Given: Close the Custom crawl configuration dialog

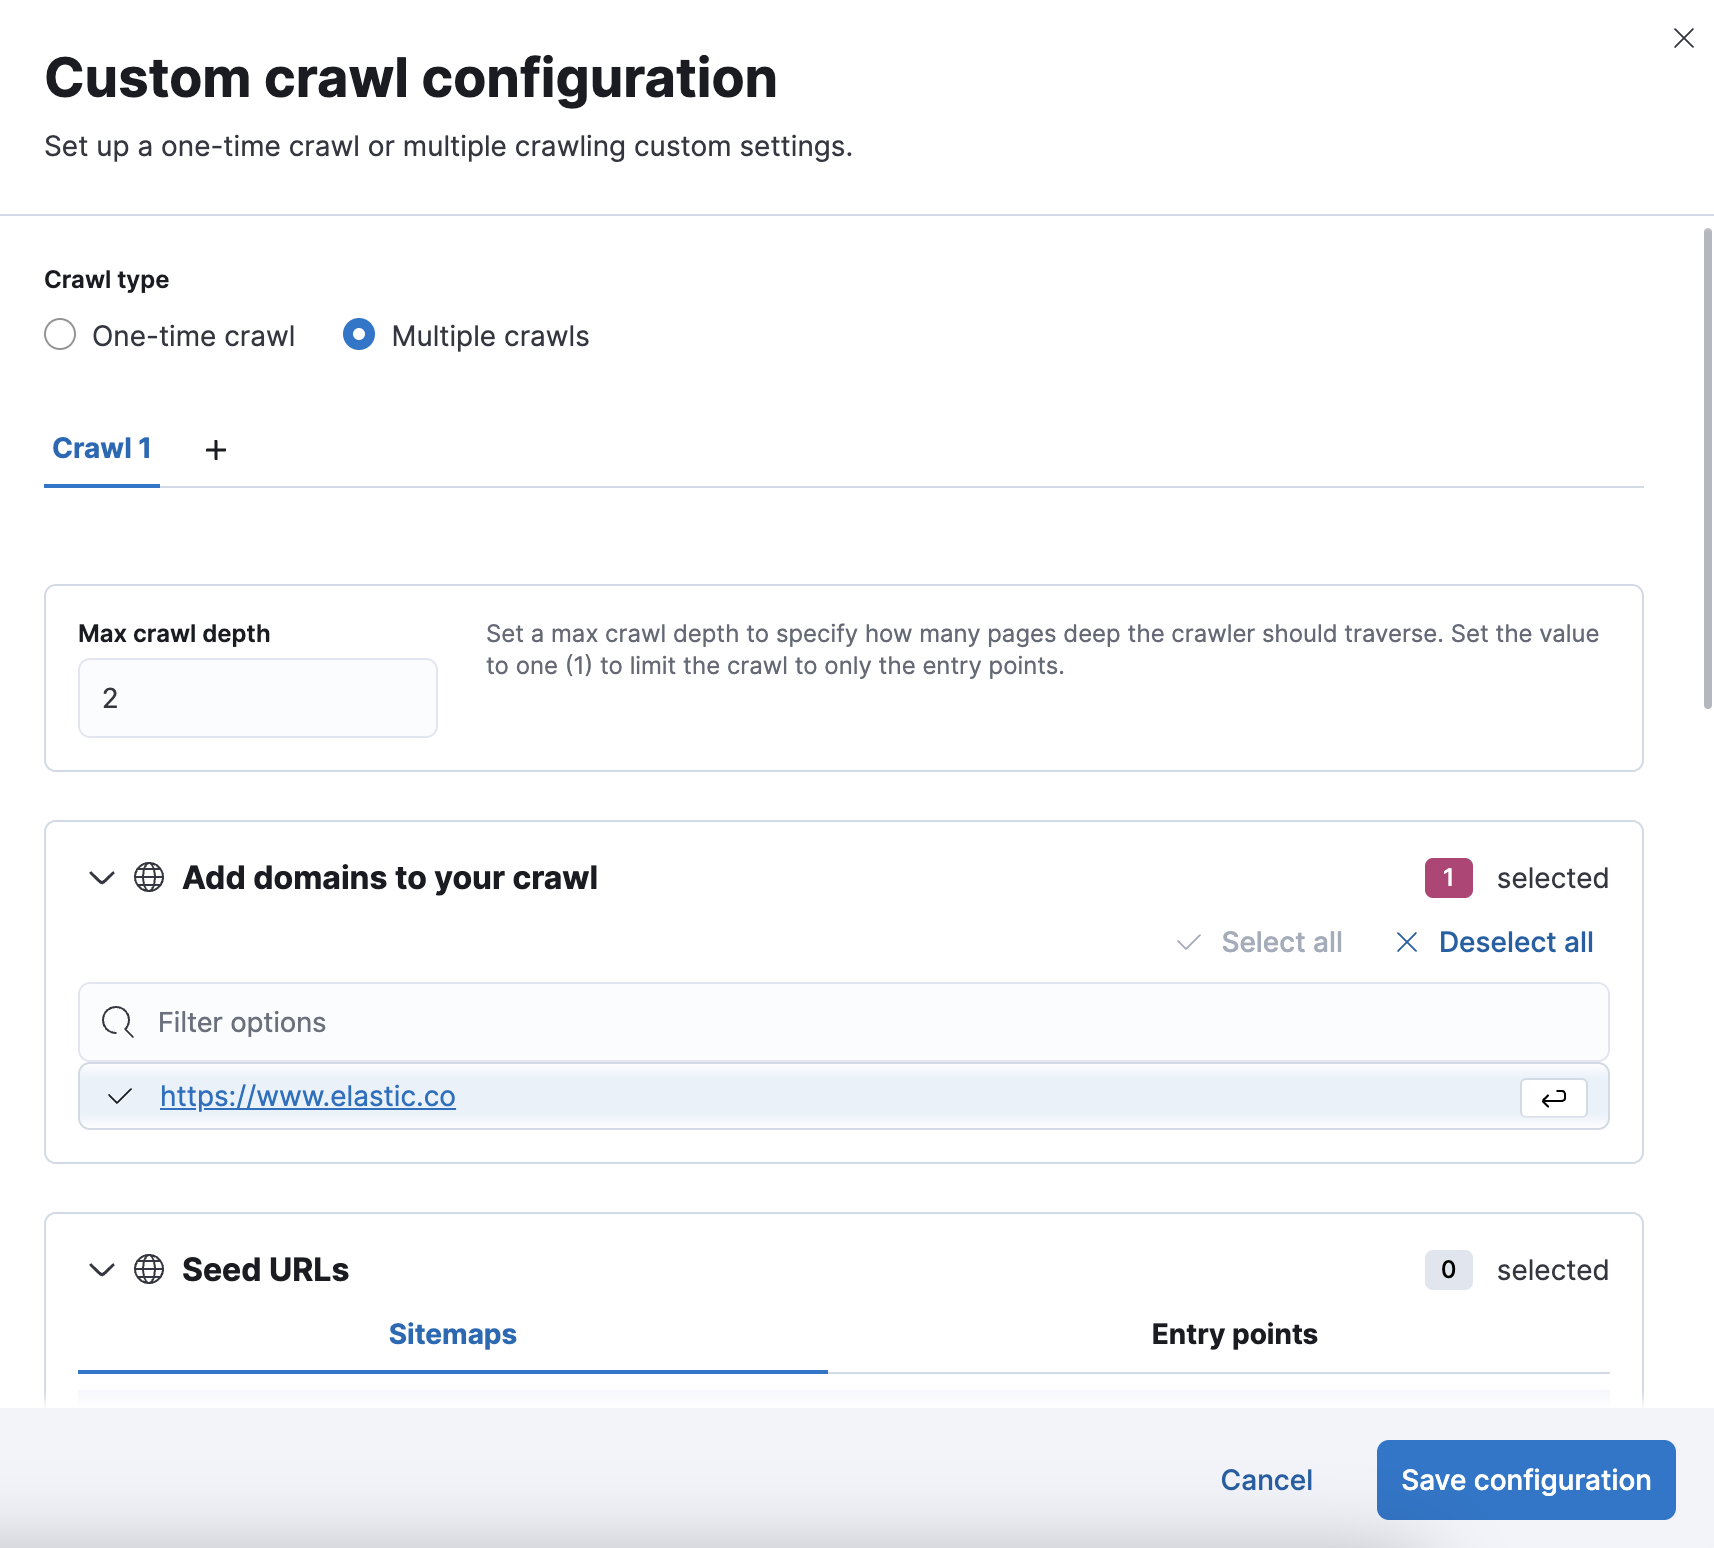Looking at the screenshot, I should [1684, 38].
